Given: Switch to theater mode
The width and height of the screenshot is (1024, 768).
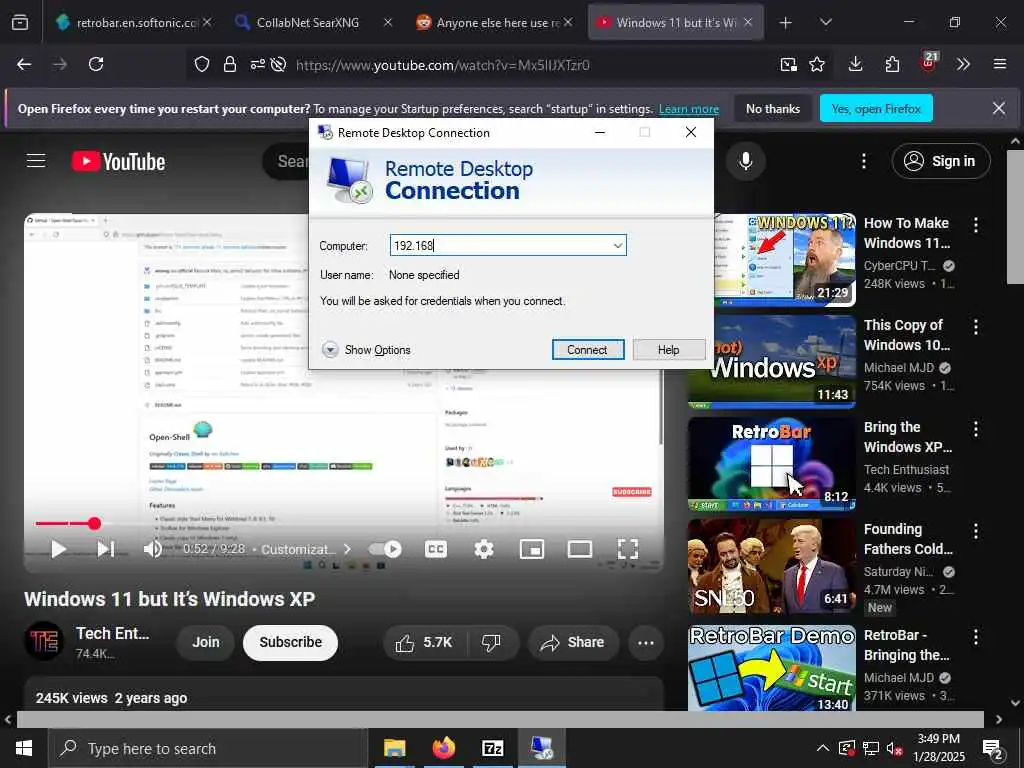Looking at the screenshot, I should [x=579, y=549].
